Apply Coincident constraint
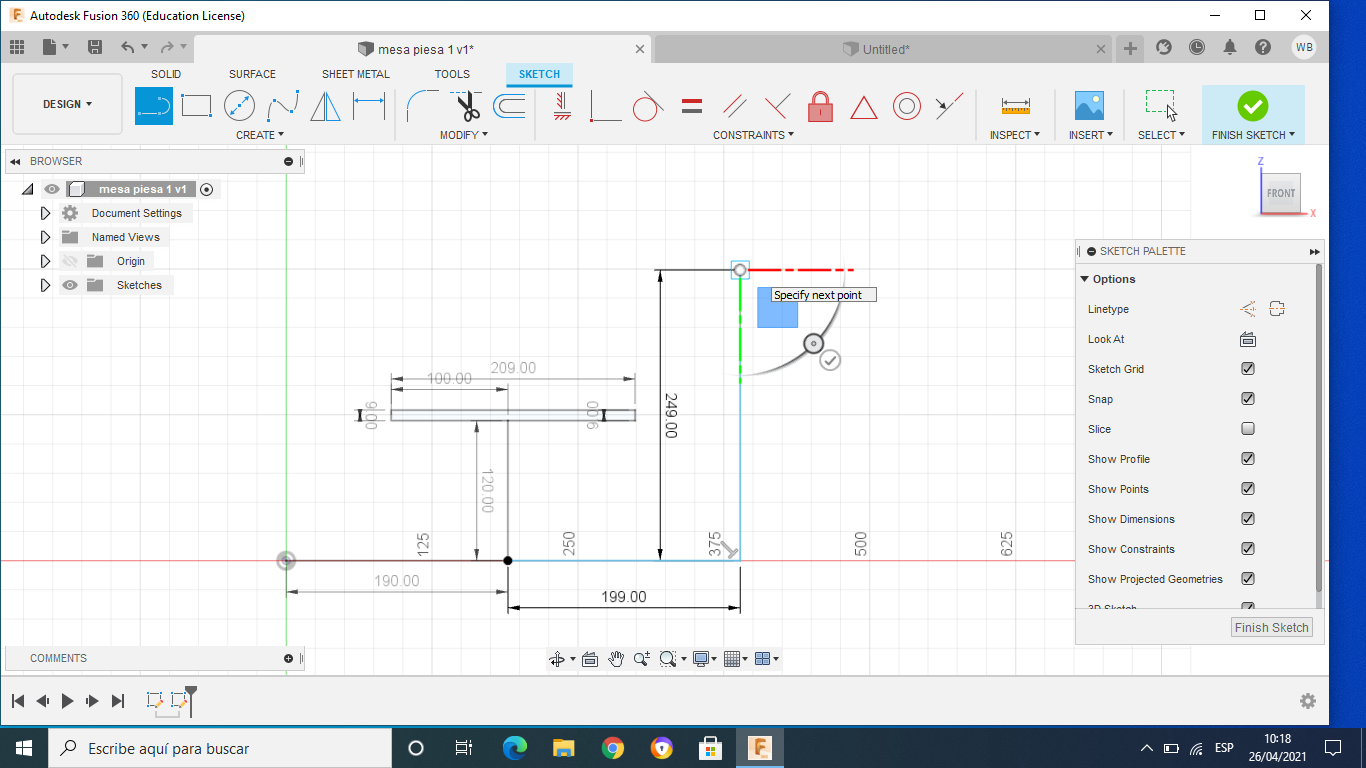1366x768 pixels. 605,105
